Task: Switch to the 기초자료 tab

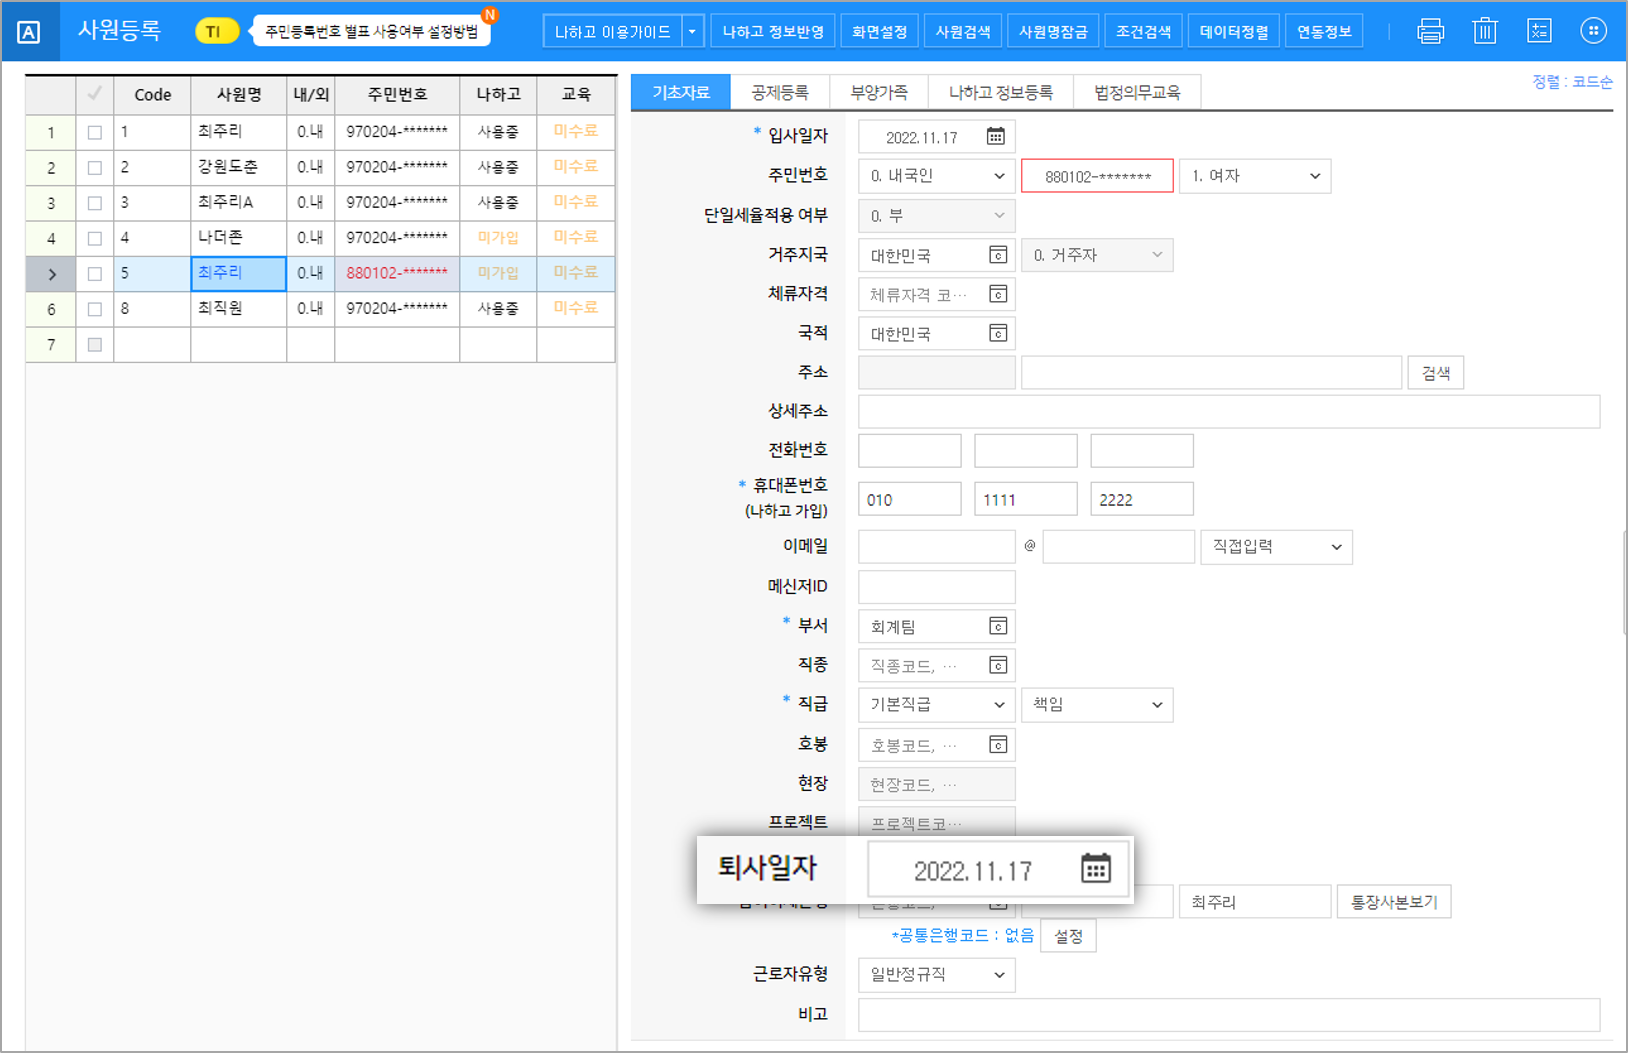Action: [x=681, y=92]
